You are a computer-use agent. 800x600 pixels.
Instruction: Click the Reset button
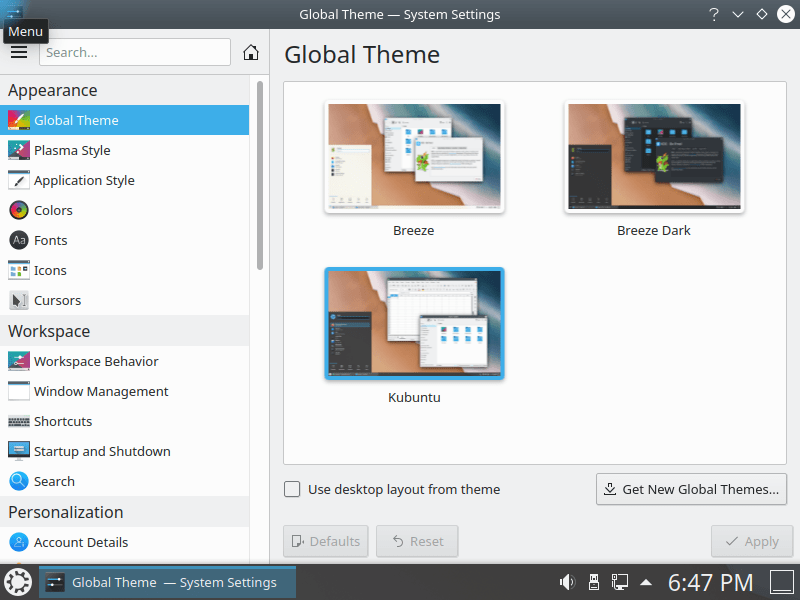(417, 541)
